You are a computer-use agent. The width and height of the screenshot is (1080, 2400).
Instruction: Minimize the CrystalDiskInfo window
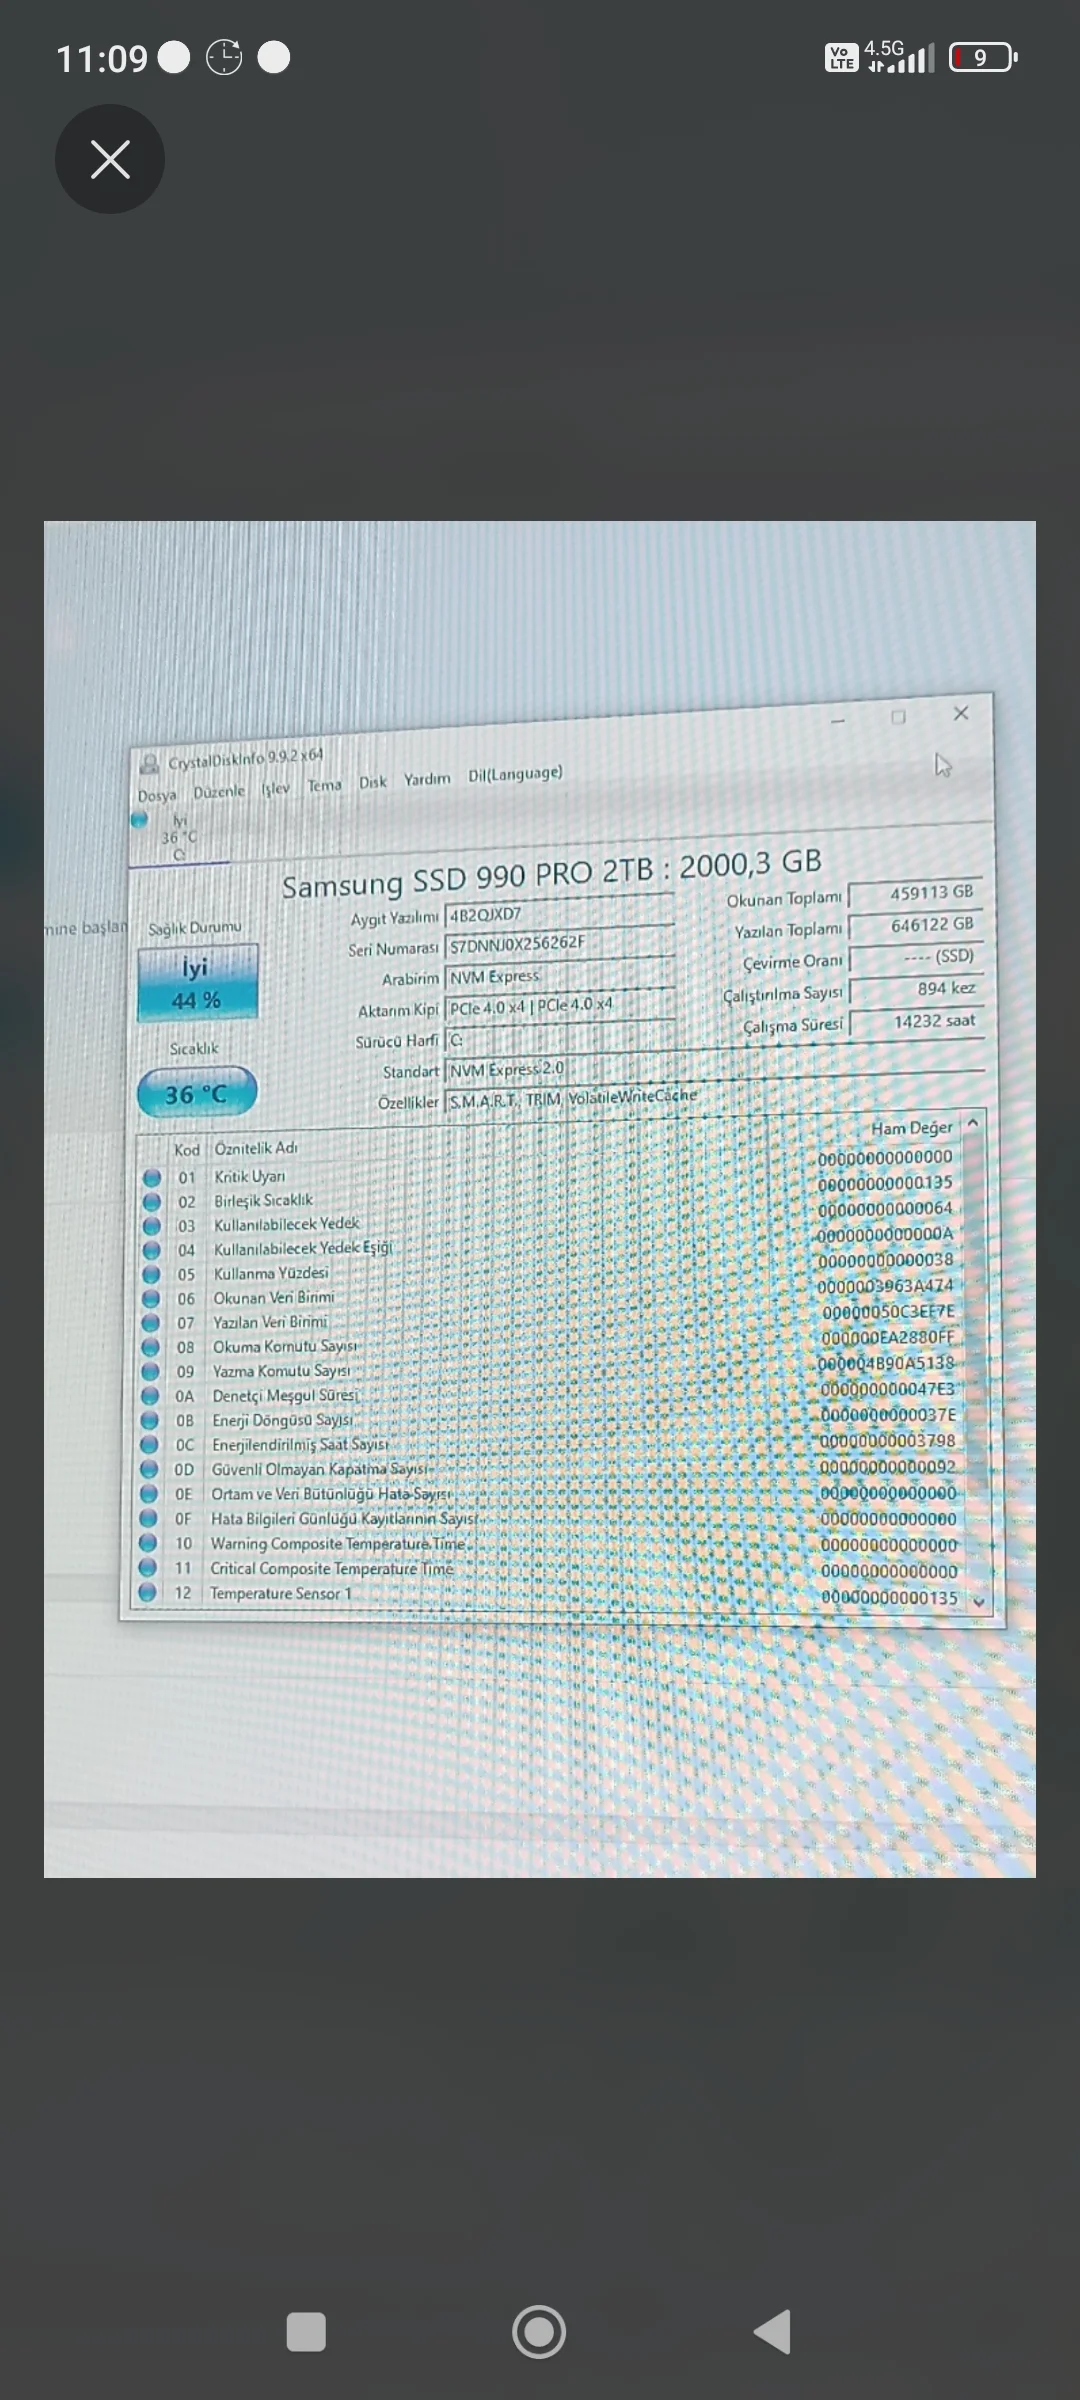point(838,720)
